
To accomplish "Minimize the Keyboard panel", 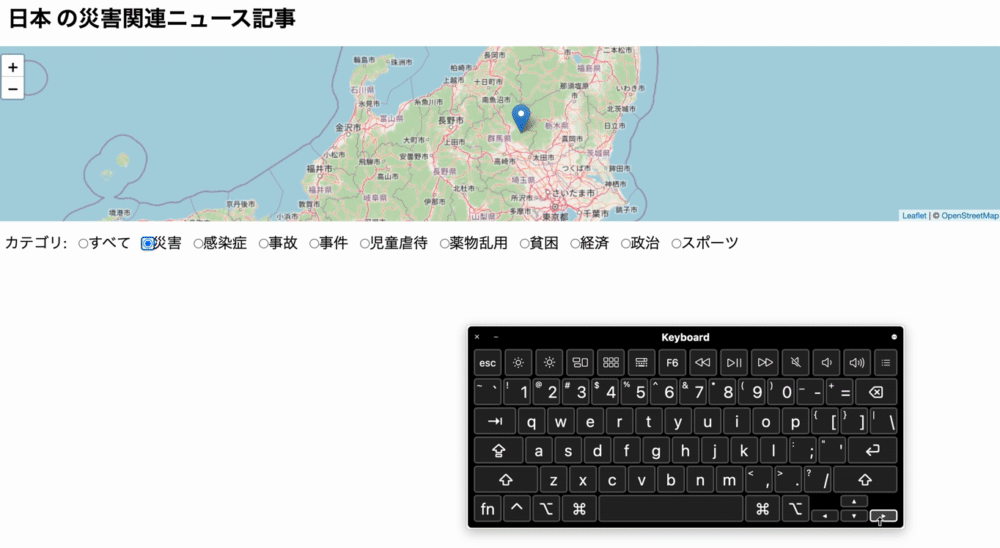I will coord(496,337).
